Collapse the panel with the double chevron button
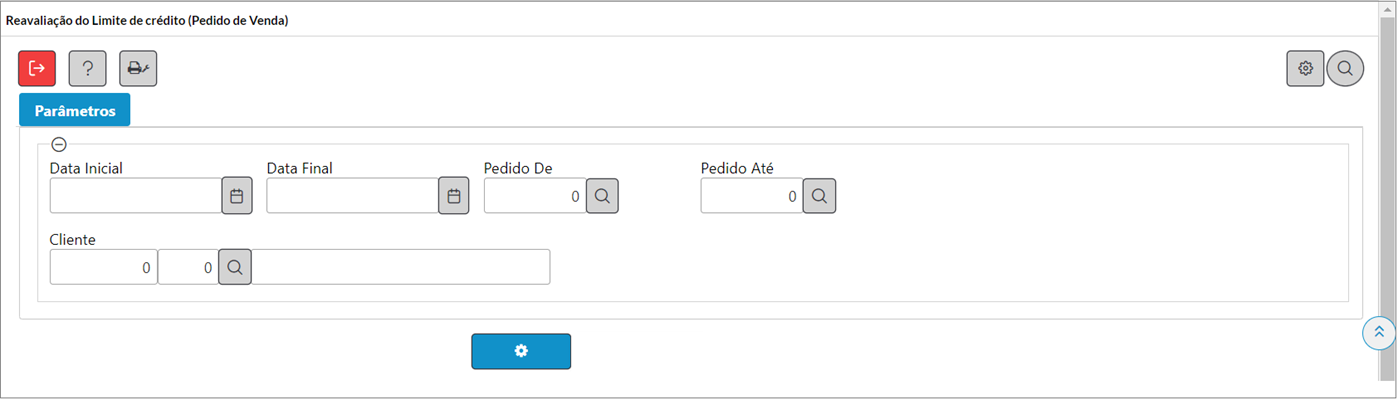 coord(1379,332)
